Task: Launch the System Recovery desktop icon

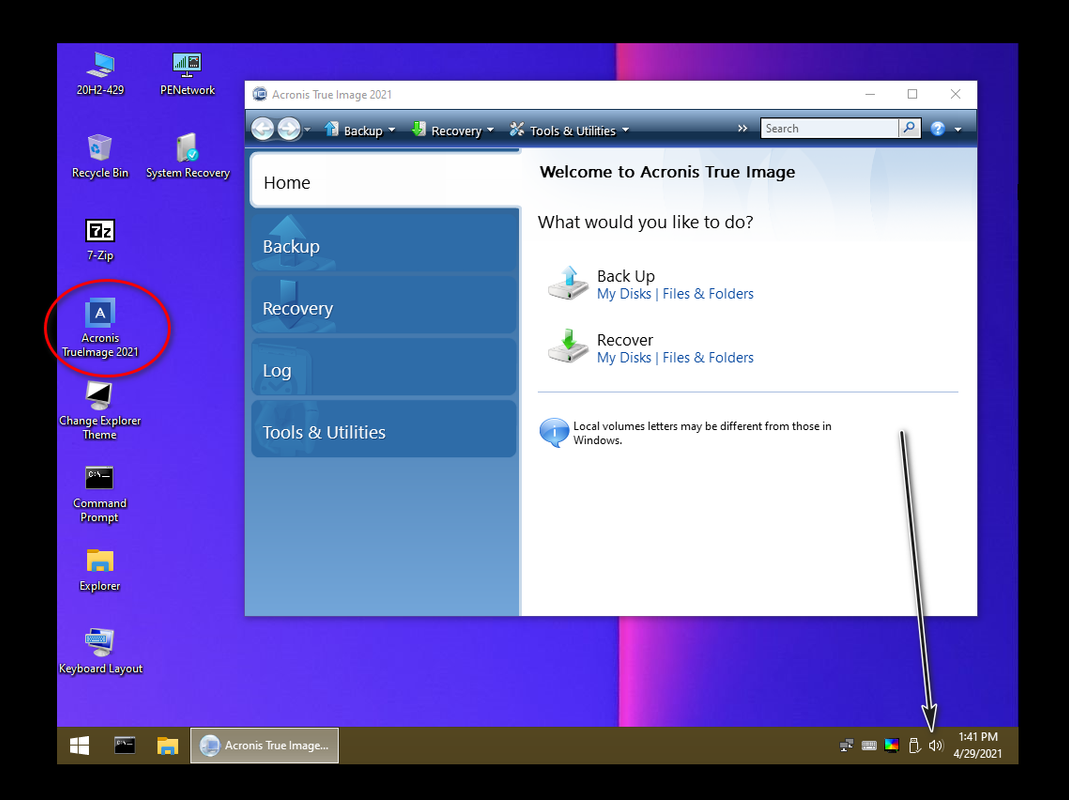Action: coord(187,156)
